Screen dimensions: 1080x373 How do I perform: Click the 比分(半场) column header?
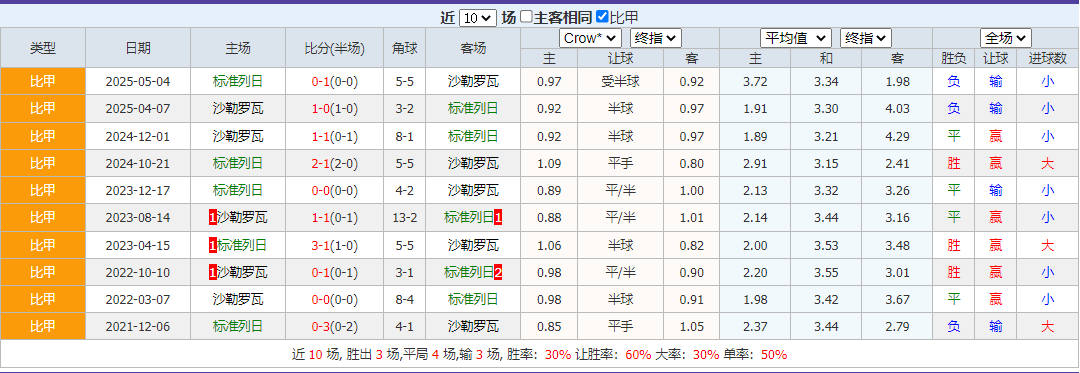(334, 47)
